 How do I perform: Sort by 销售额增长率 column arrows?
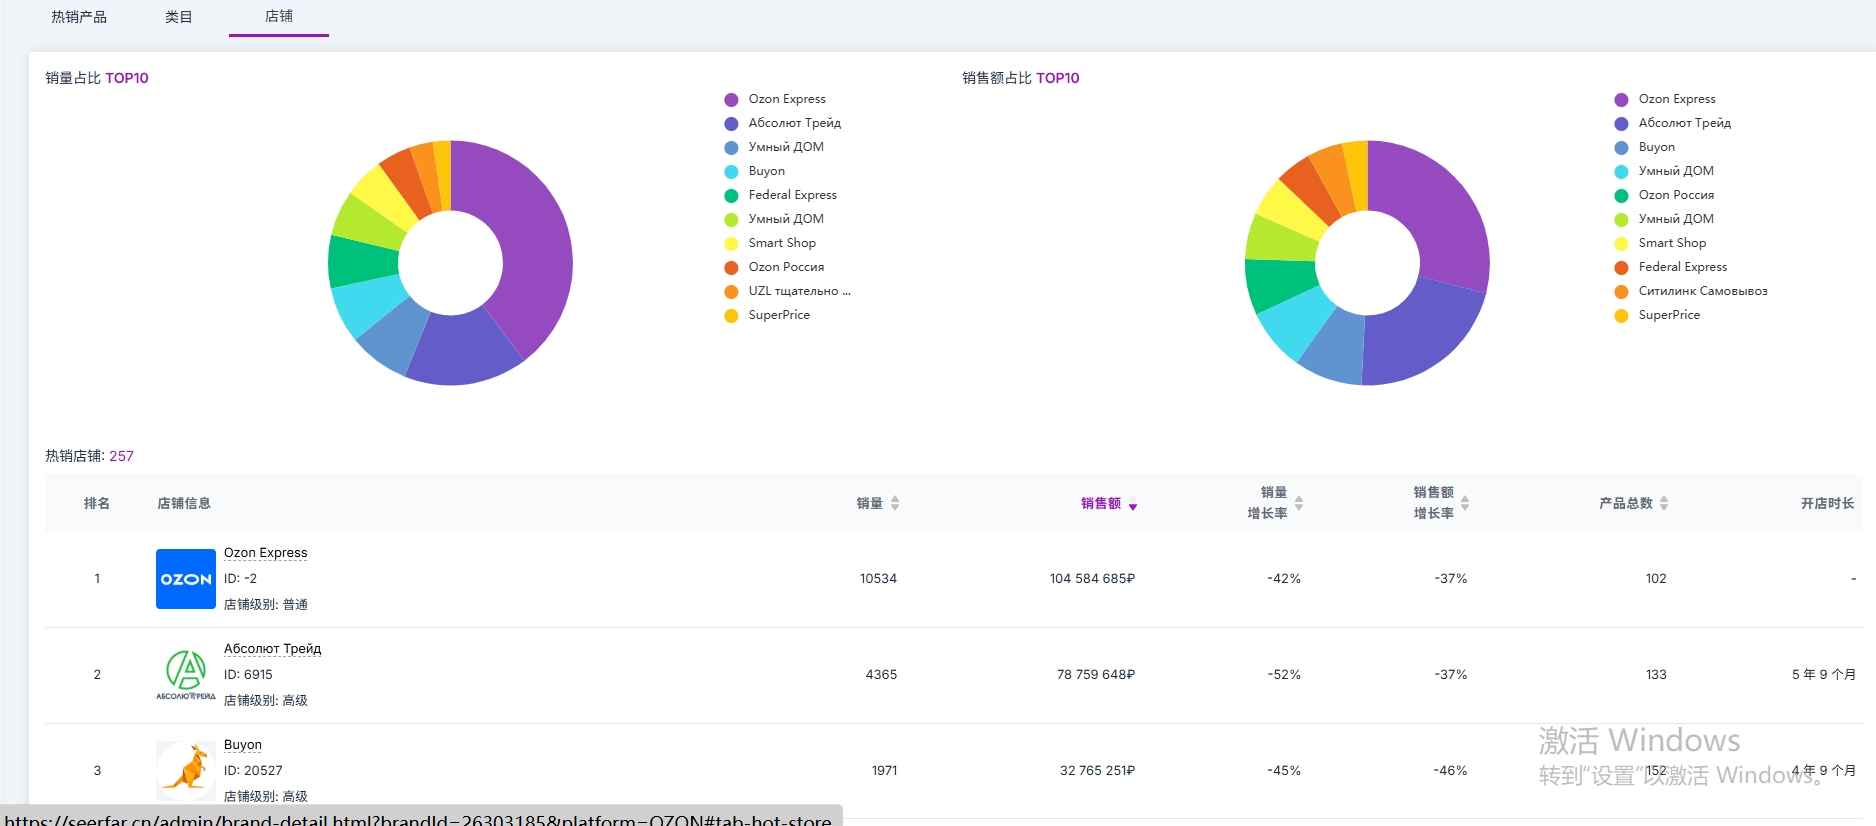tap(1465, 503)
